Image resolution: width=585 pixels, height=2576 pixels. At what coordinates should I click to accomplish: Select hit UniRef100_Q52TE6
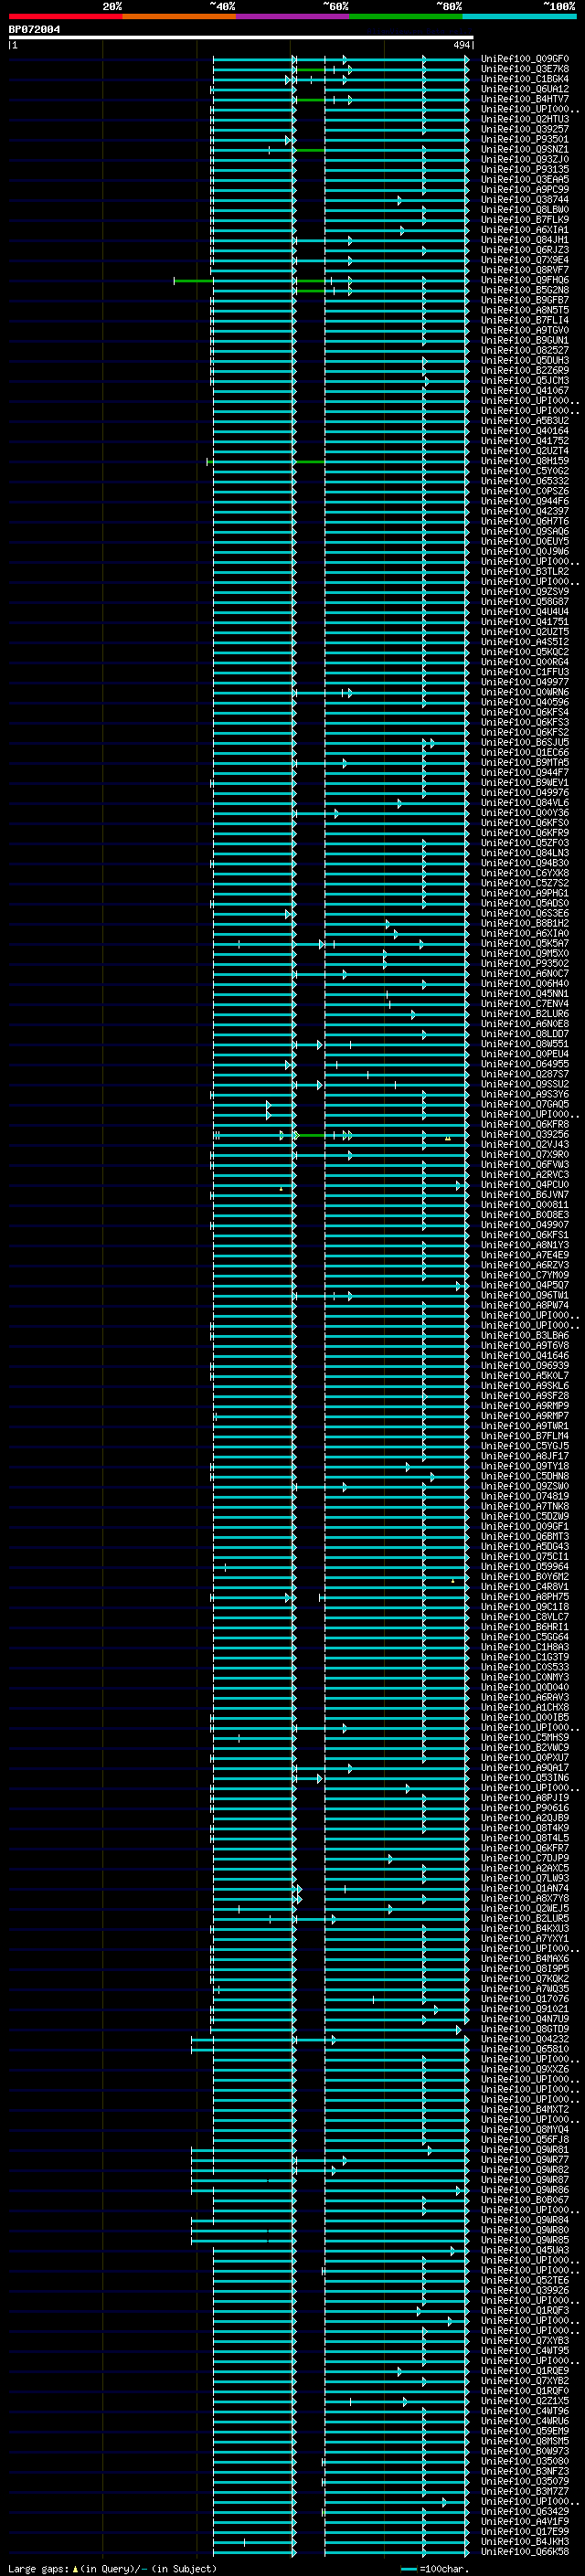point(525,2281)
